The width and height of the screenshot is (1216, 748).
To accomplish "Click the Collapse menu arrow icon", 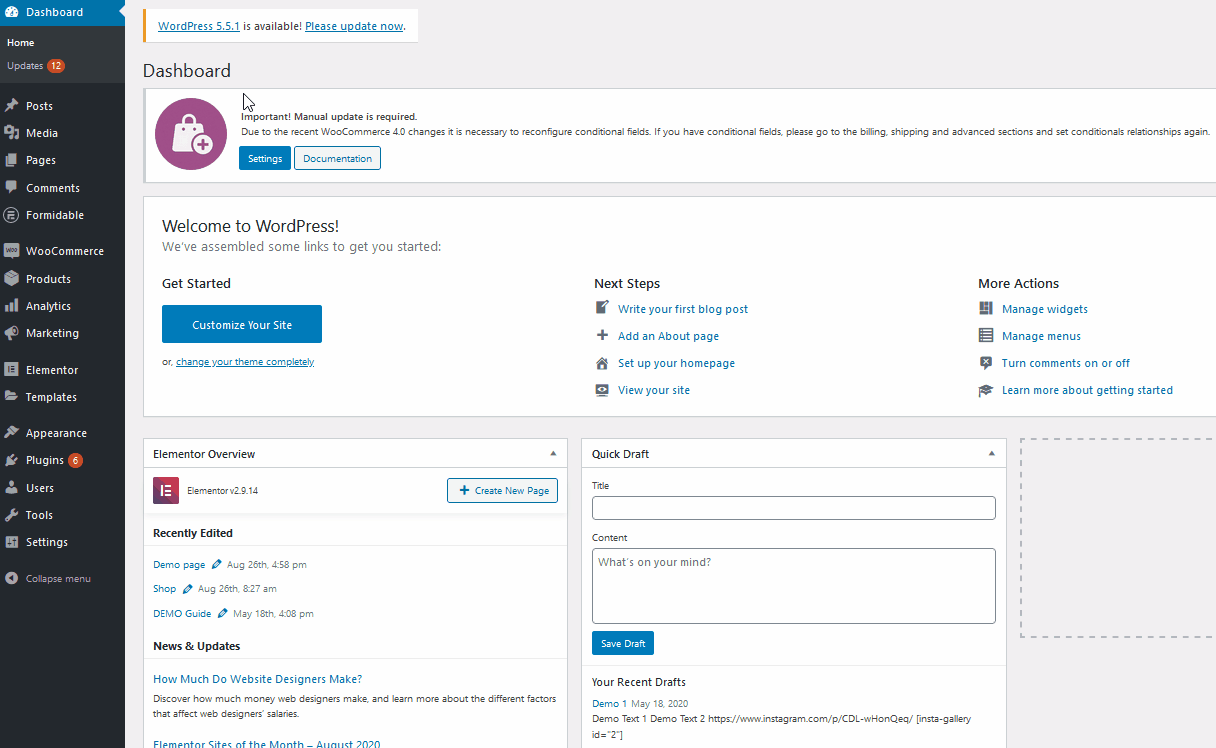I will 12,578.
